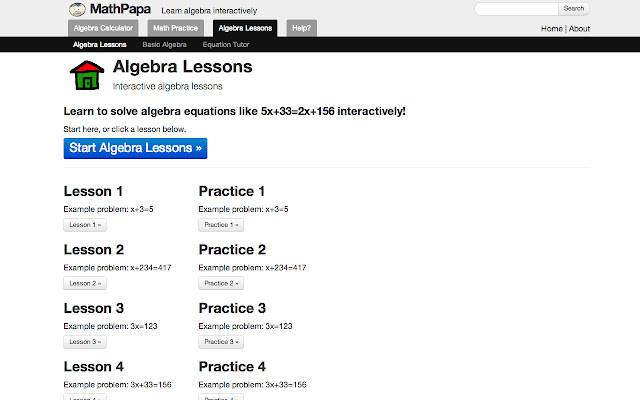Click the red house Algebra Lessons icon
Screen dimensions: 640x400
(86, 75)
